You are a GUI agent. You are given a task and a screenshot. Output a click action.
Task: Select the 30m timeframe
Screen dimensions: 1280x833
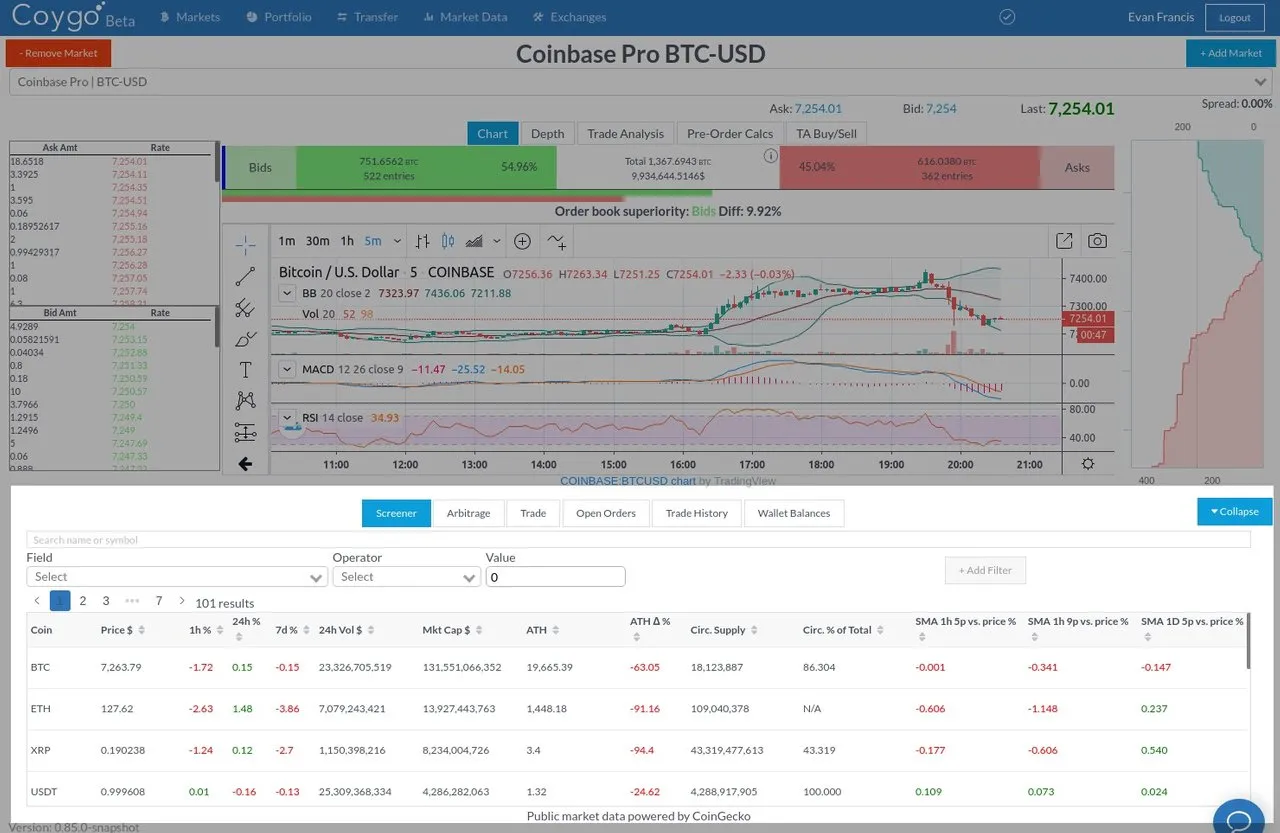tap(318, 241)
